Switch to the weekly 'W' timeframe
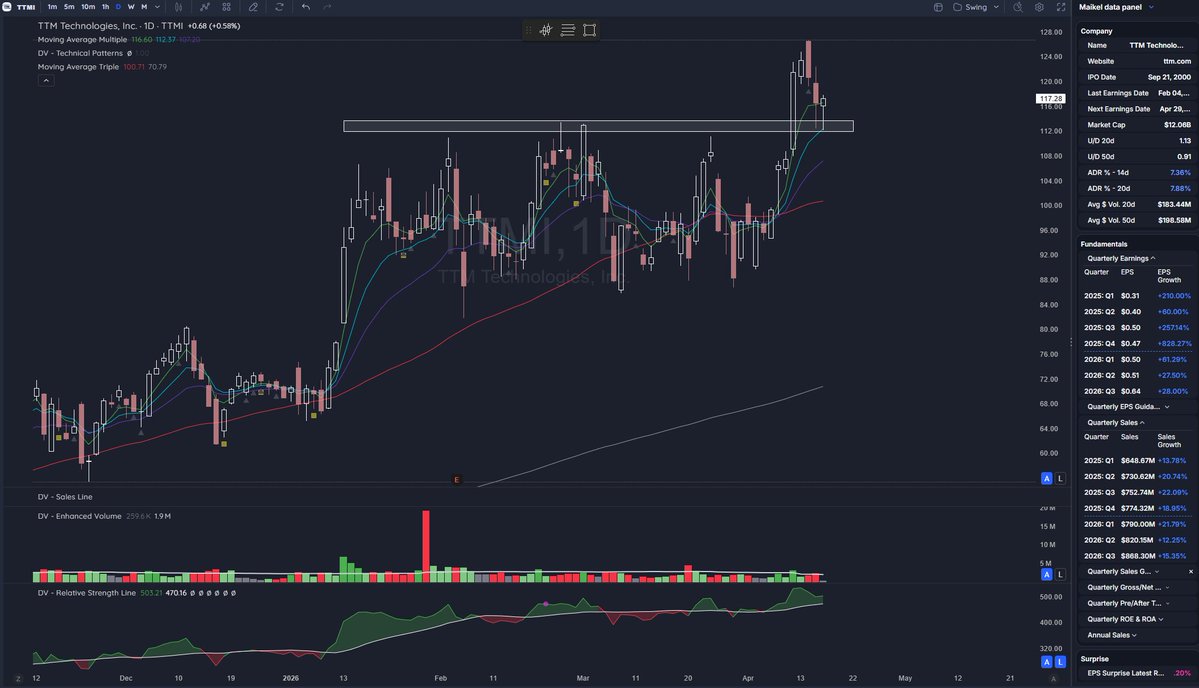 click(131, 7)
